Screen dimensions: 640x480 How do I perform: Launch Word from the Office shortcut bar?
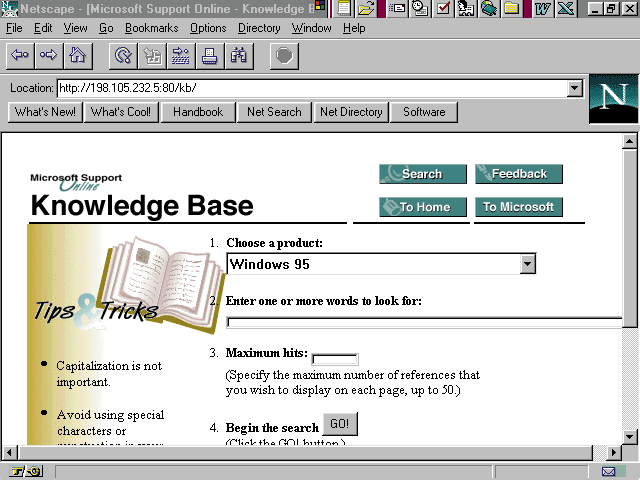[543, 9]
